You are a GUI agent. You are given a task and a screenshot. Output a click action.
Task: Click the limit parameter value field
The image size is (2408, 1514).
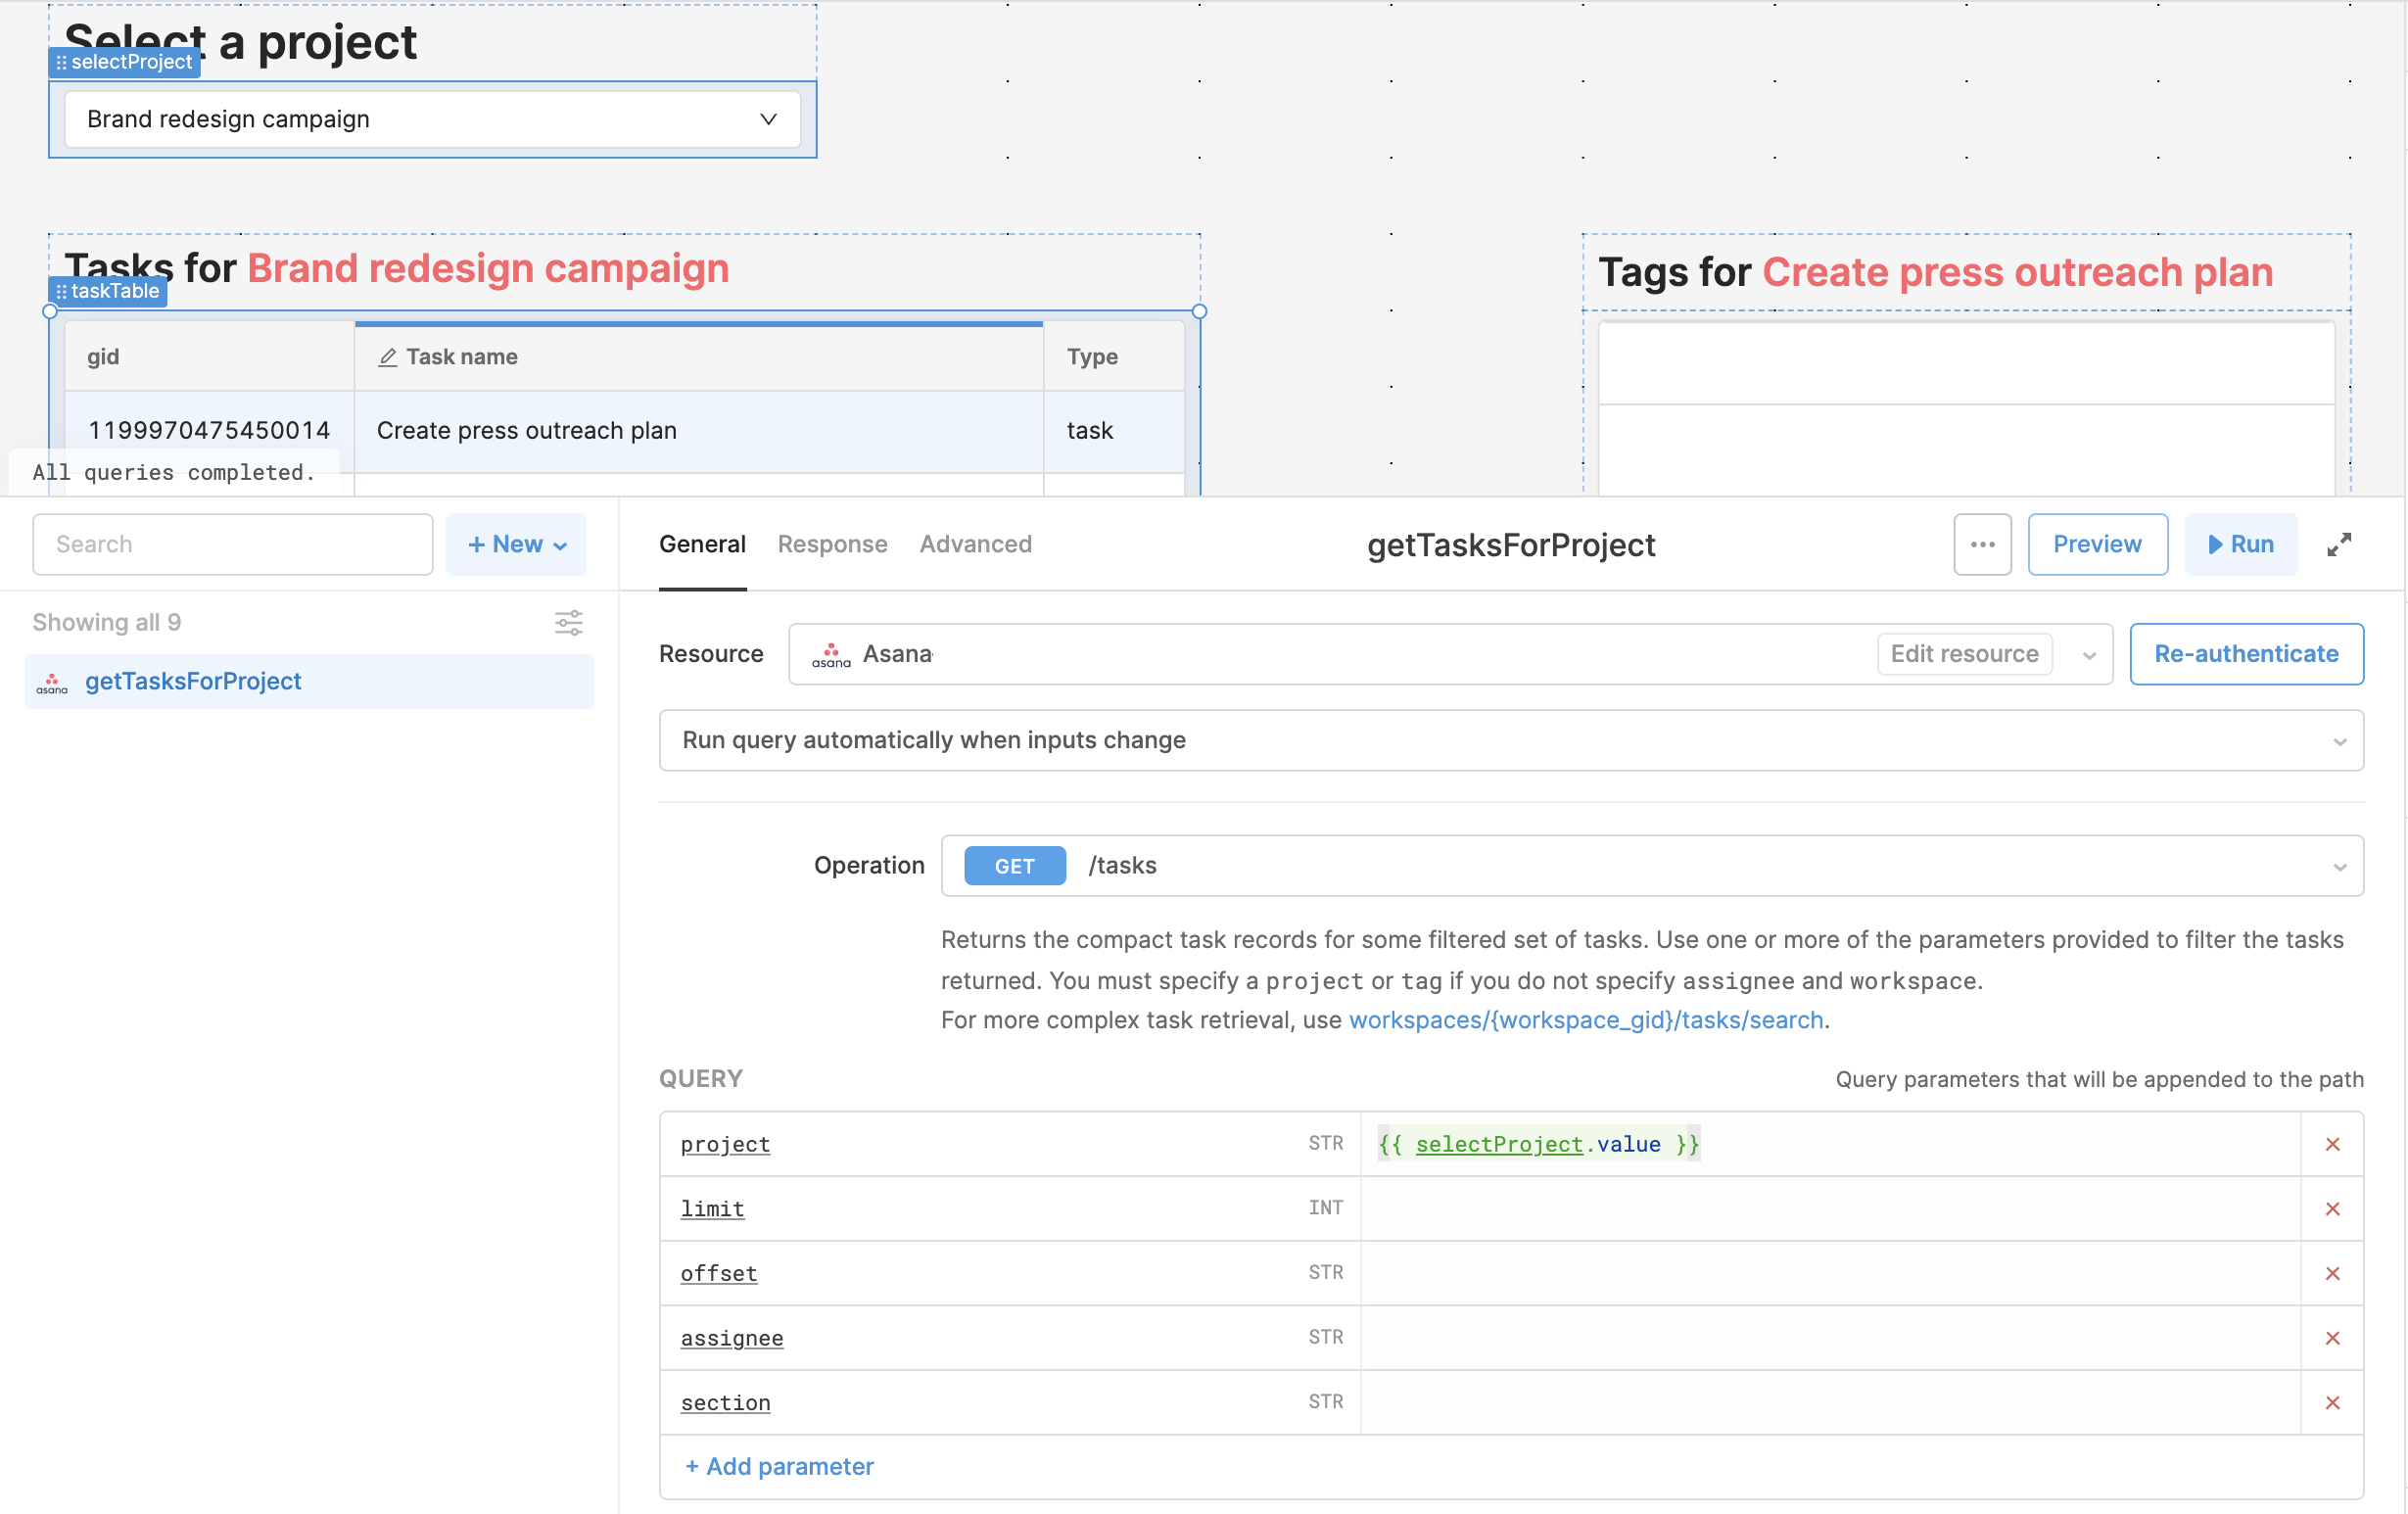click(x=1830, y=1209)
